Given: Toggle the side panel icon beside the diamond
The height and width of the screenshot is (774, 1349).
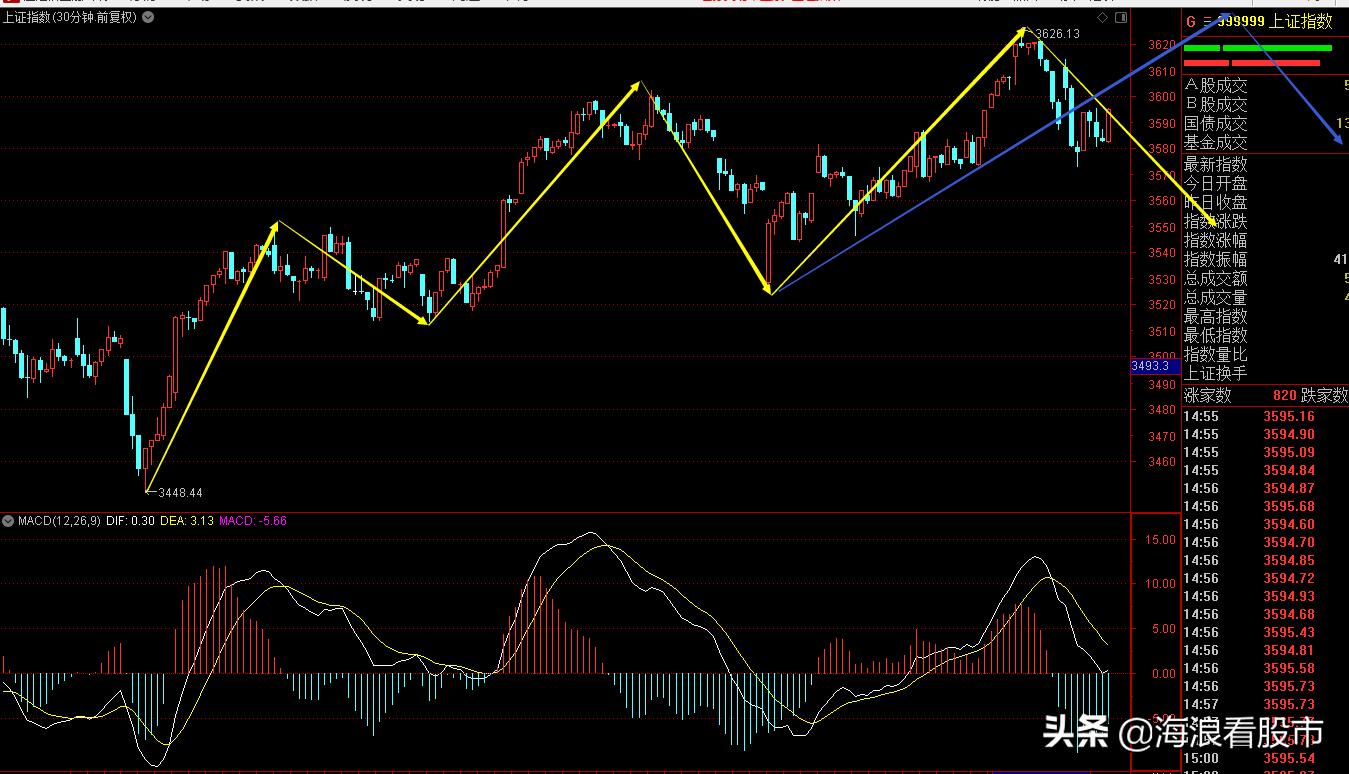Looking at the screenshot, I should pyautogui.click(x=1119, y=17).
